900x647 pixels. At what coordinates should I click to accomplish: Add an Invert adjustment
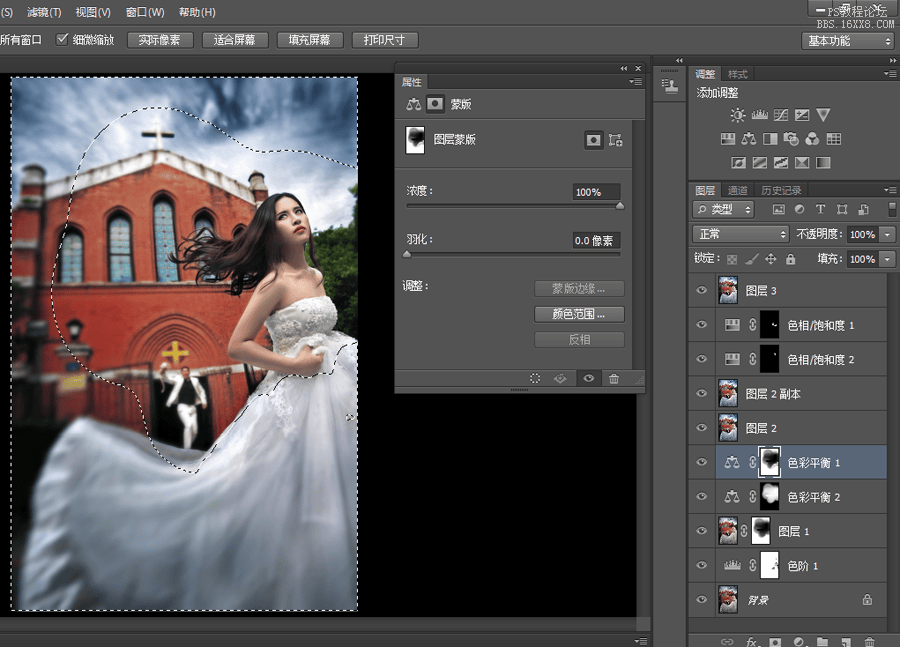click(x=738, y=163)
